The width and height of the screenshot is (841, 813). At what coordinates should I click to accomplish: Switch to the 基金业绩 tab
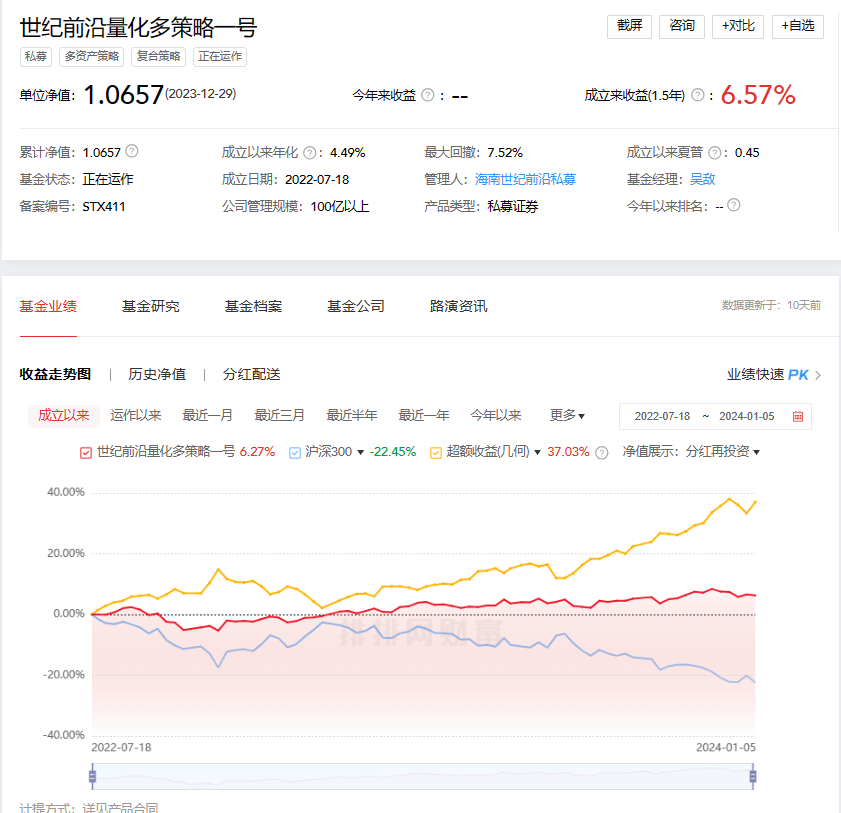pyautogui.click(x=48, y=306)
